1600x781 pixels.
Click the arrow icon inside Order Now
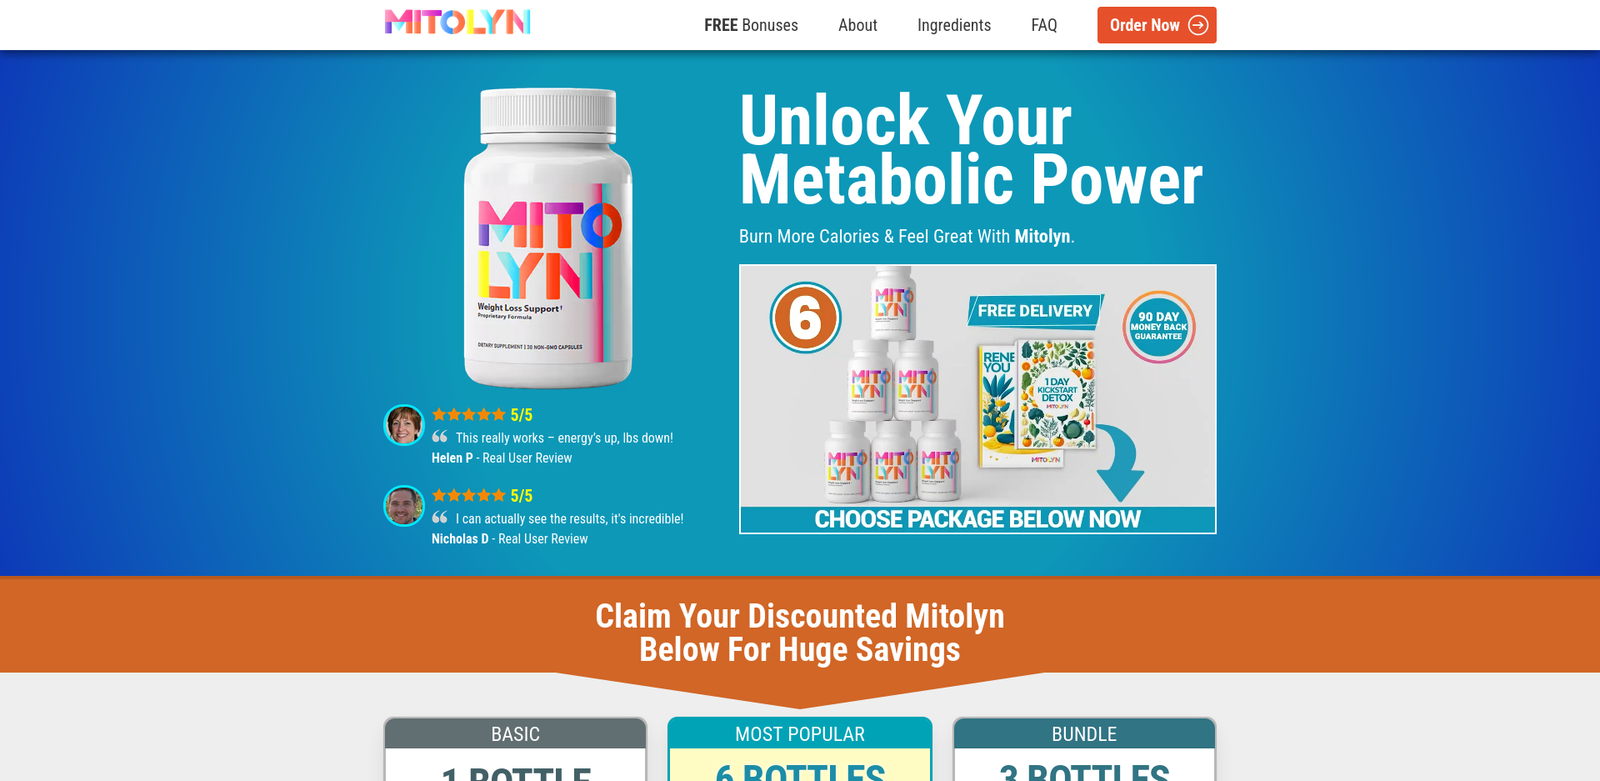tap(1198, 25)
